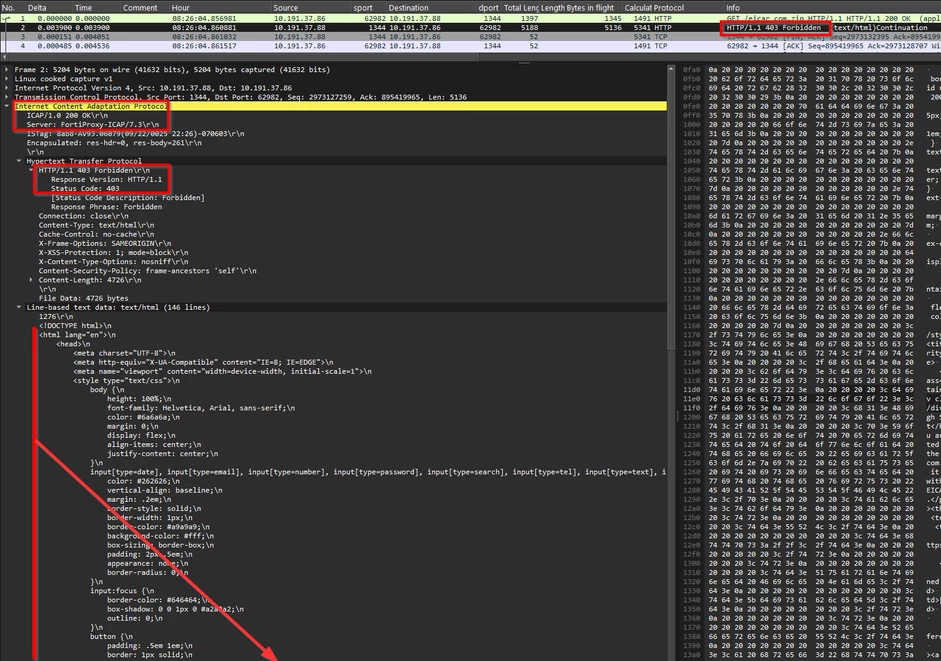Collapse the HTTP/1.1 403 Forbidden subtree
Screen dimensions: 941x661
[x=31, y=170]
